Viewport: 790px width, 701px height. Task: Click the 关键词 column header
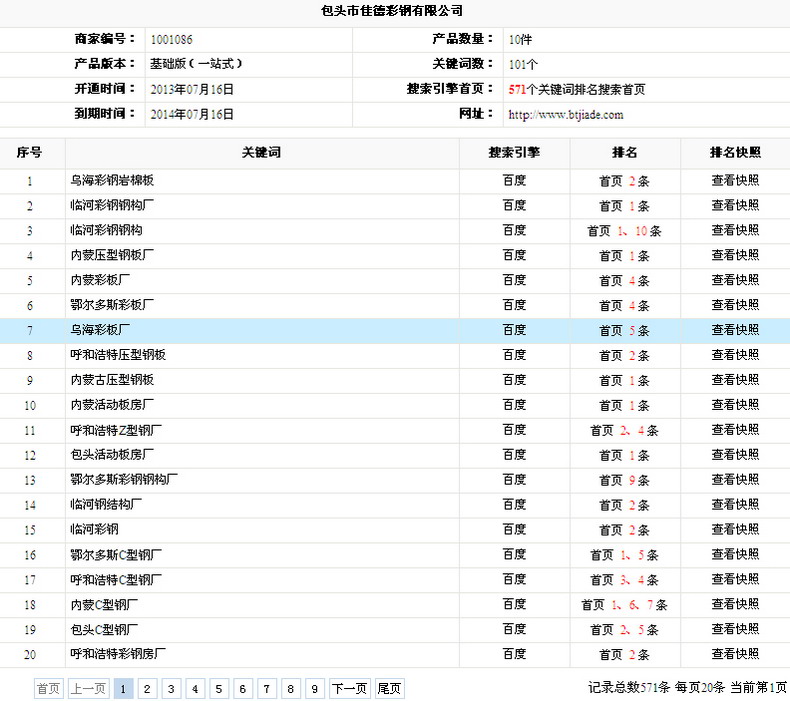pyautogui.click(x=261, y=153)
